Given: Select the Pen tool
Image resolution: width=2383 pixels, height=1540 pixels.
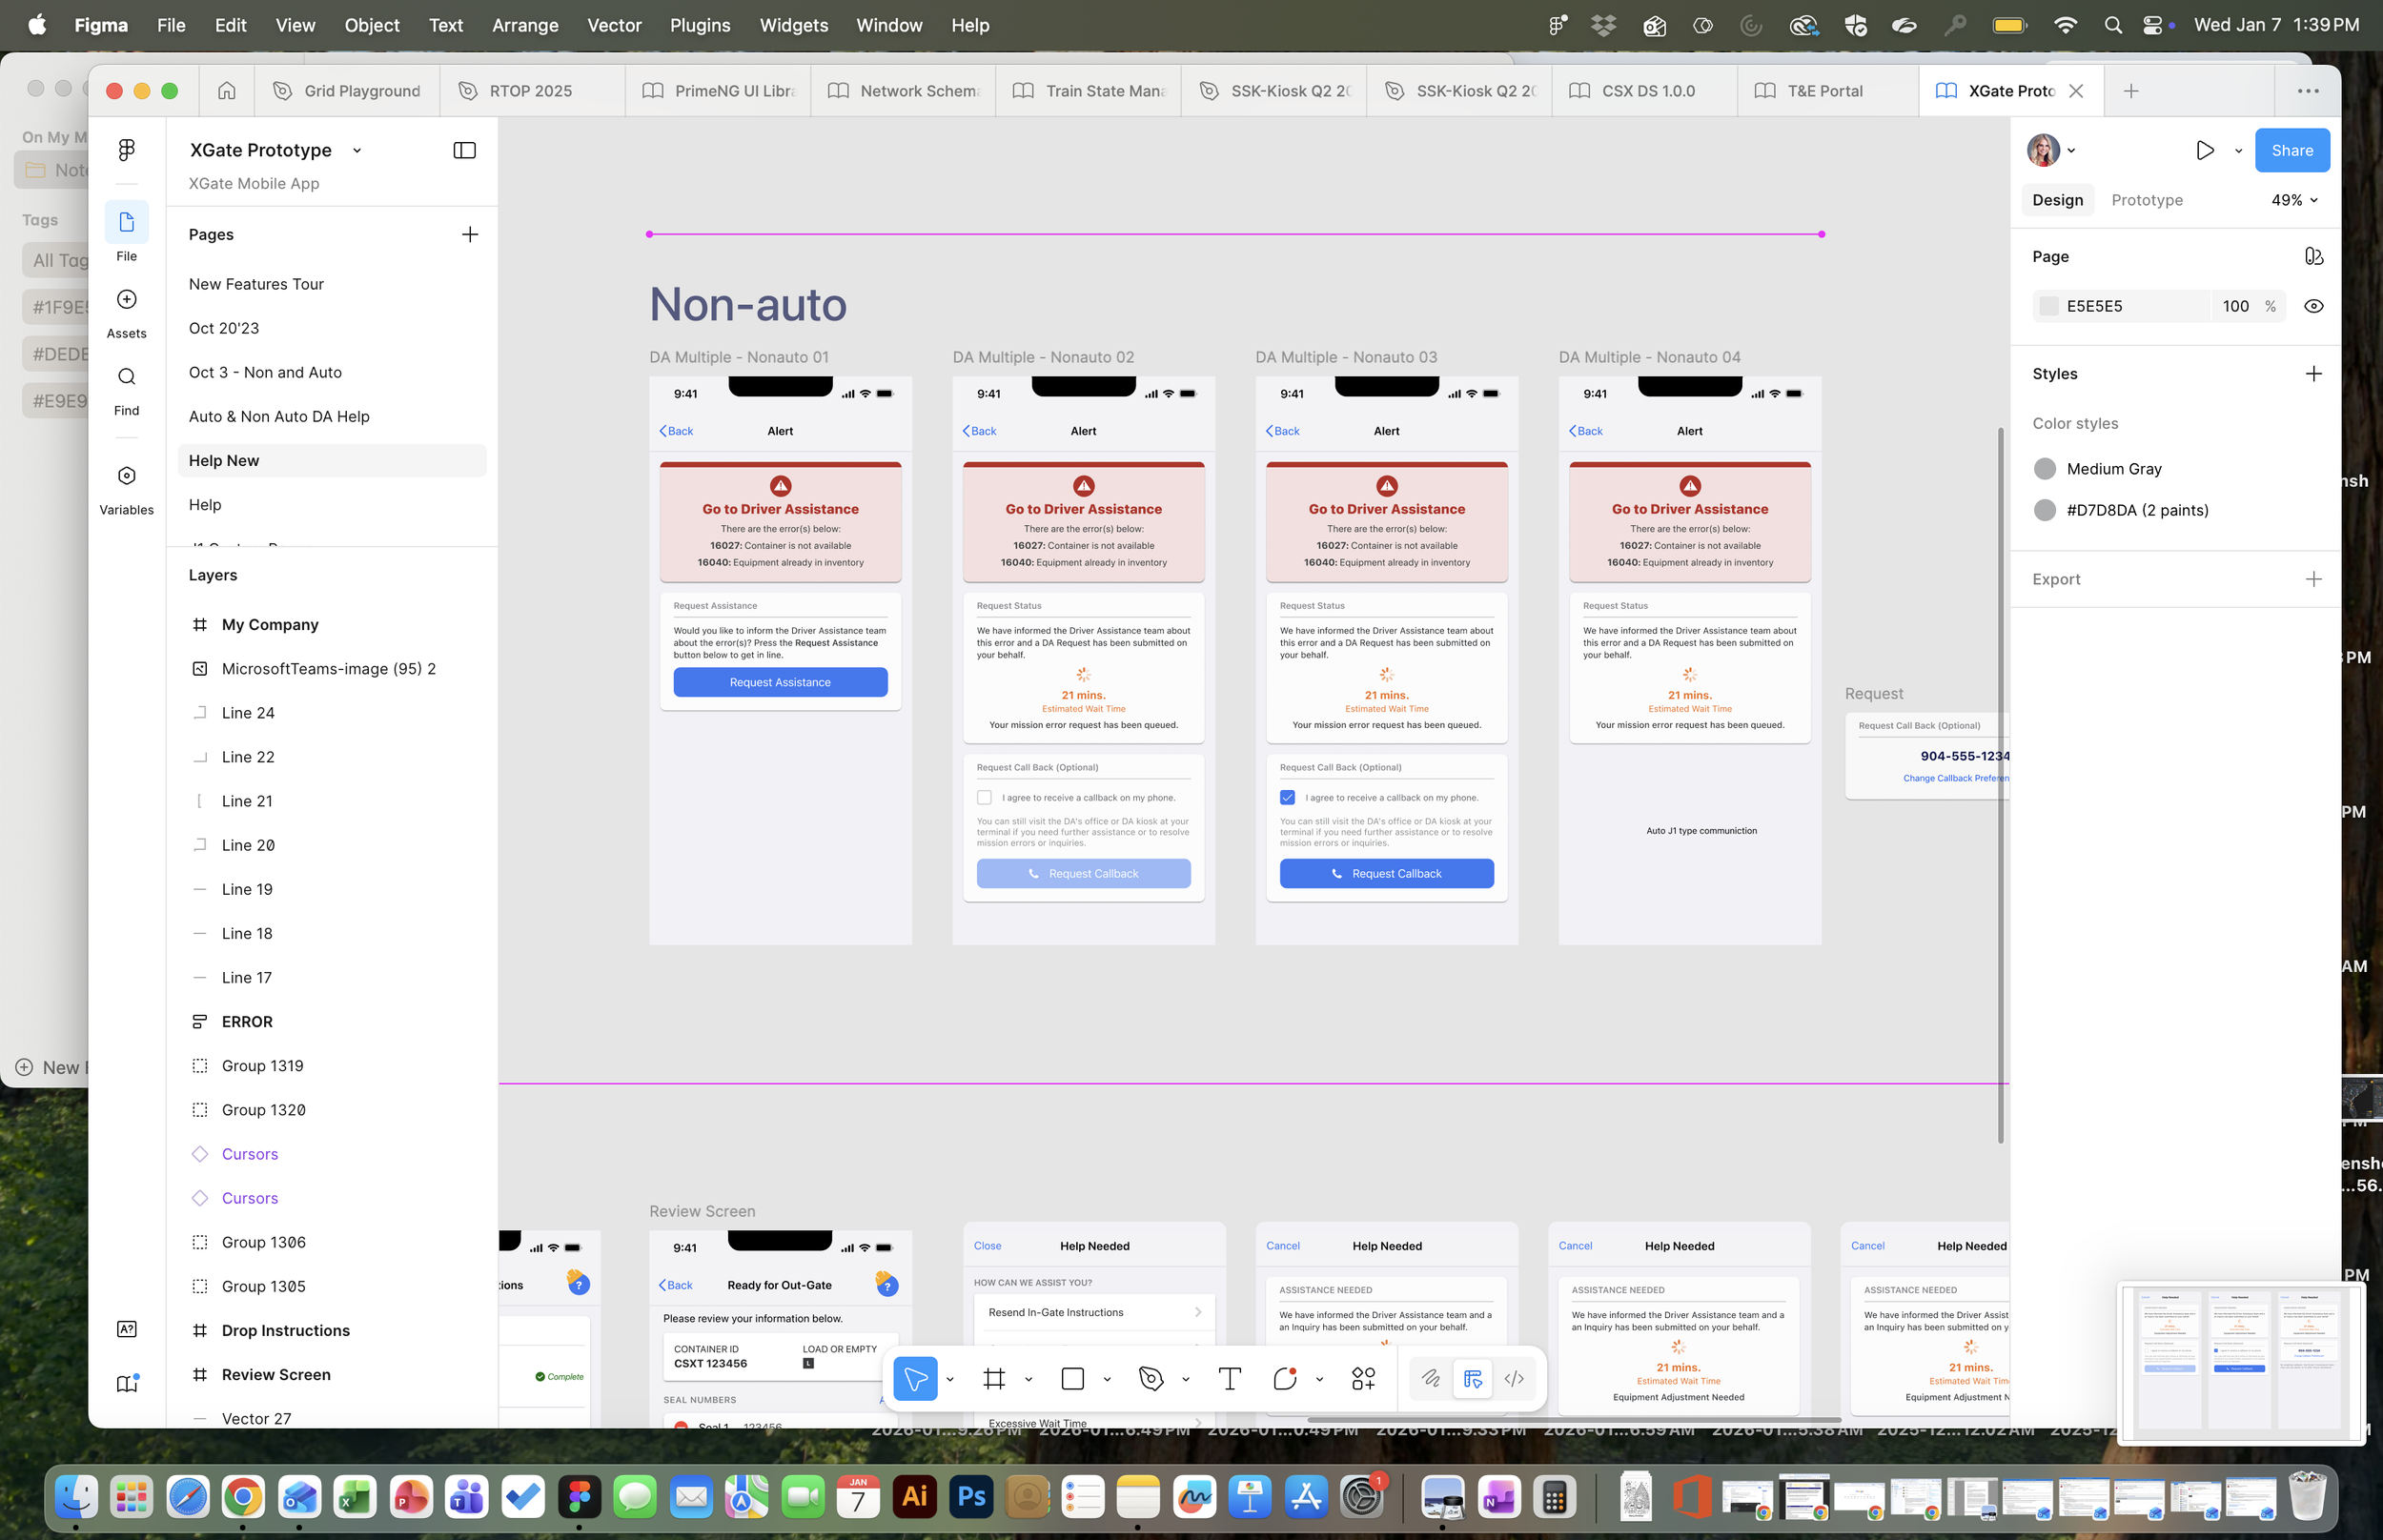Looking at the screenshot, I should coord(1151,1379).
